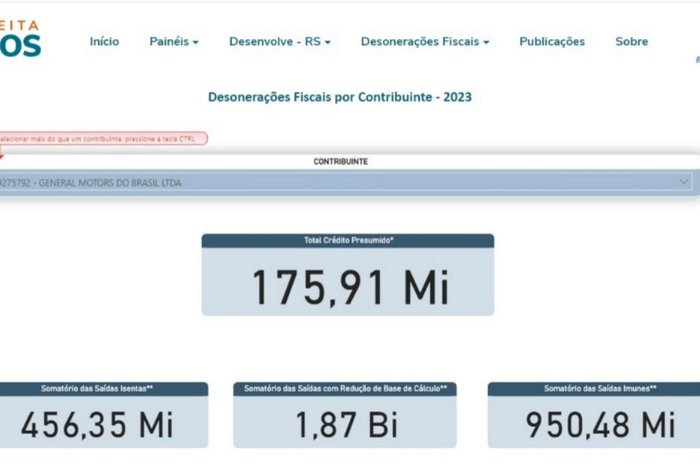This screenshot has height=466, width=700.
Task: Click the chevron in the Contribuinte selector
Action: [683, 182]
